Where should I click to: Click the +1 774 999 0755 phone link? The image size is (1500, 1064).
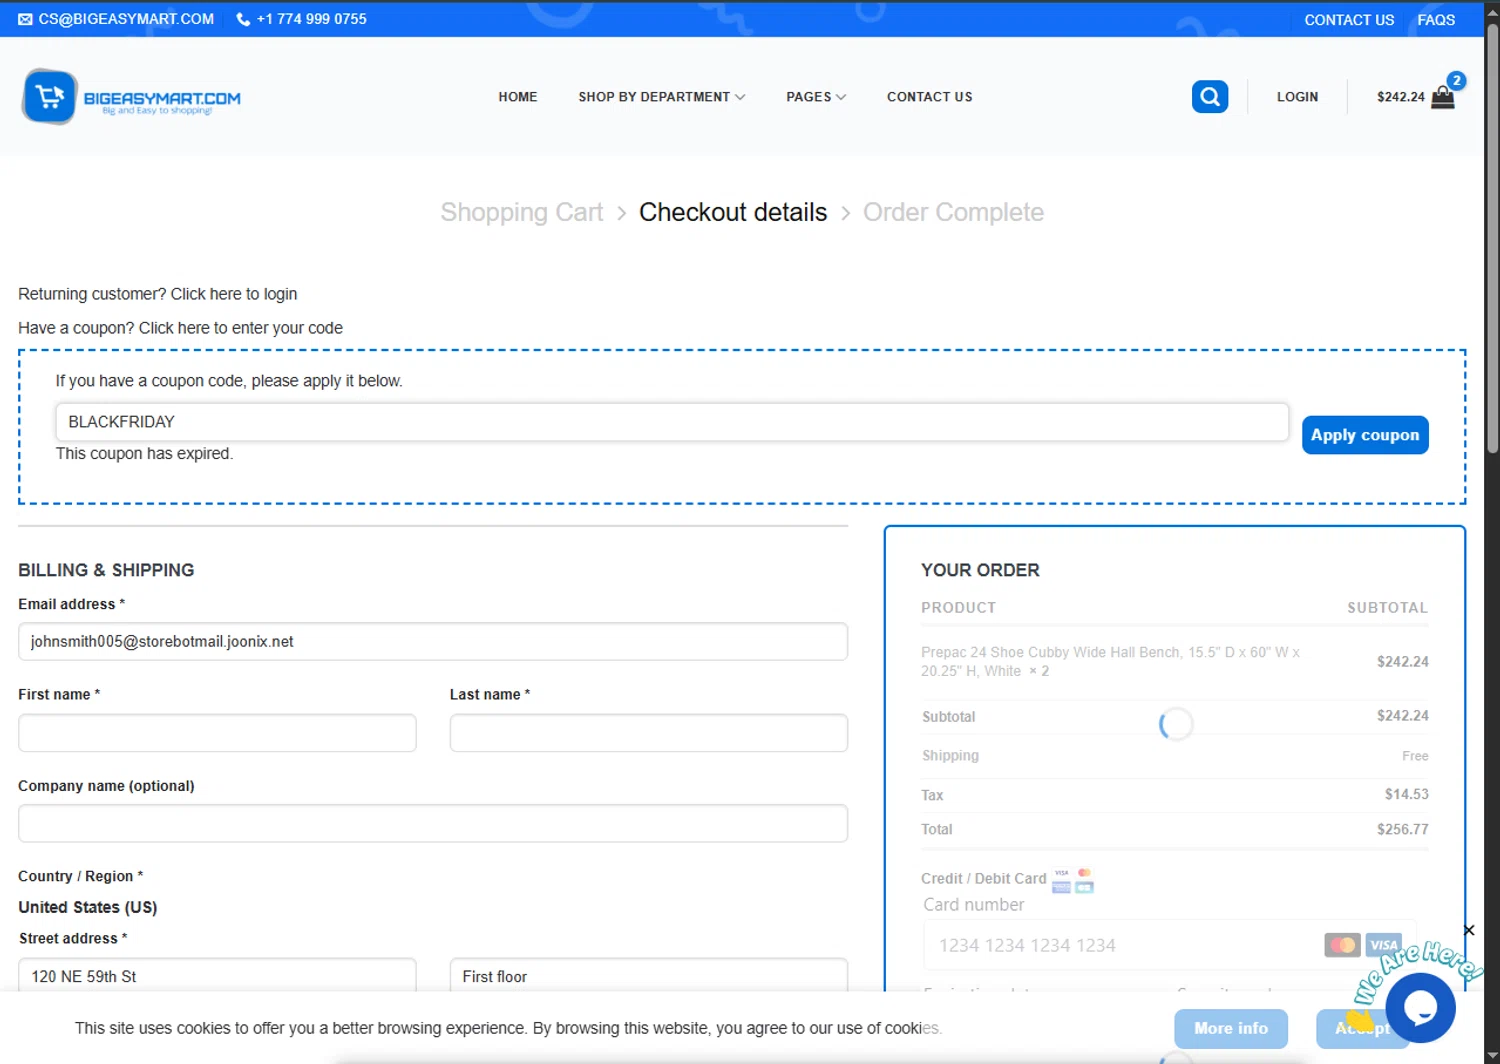(301, 19)
